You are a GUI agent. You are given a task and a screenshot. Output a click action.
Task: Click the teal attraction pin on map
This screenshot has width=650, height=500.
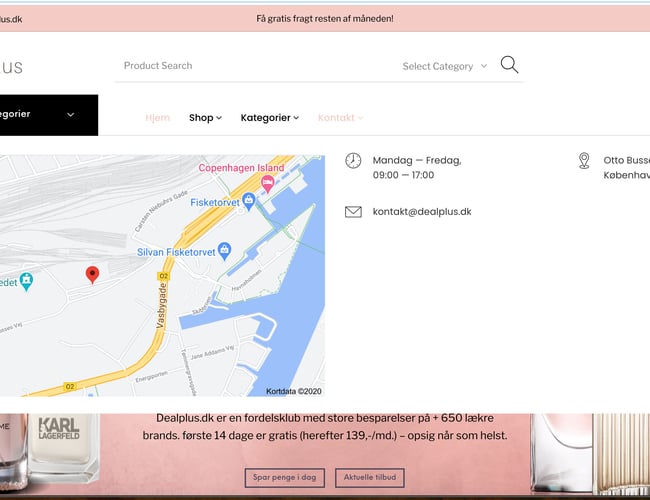(26, 282)
